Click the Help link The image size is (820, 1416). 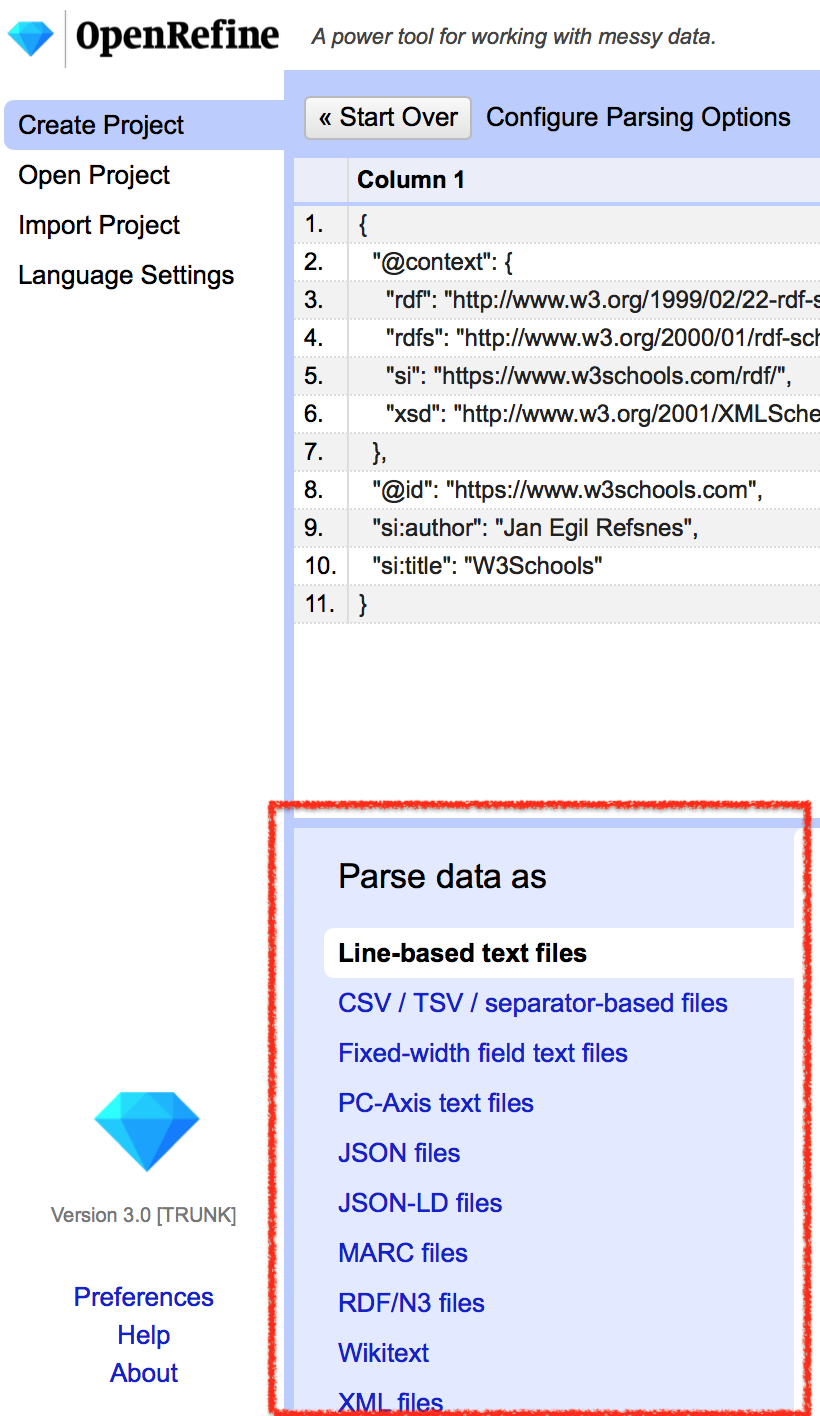144,1335
